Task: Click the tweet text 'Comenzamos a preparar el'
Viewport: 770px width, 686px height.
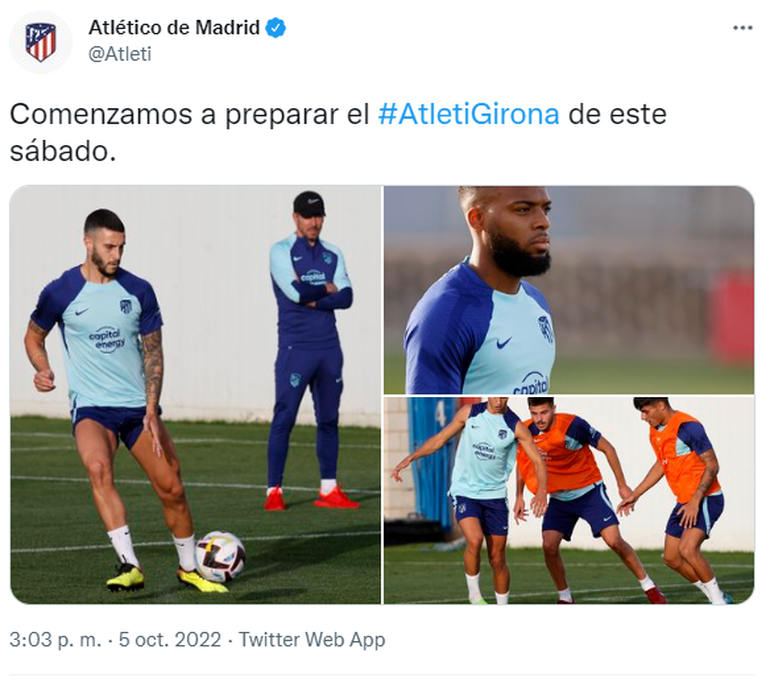Action: [189, 114]
